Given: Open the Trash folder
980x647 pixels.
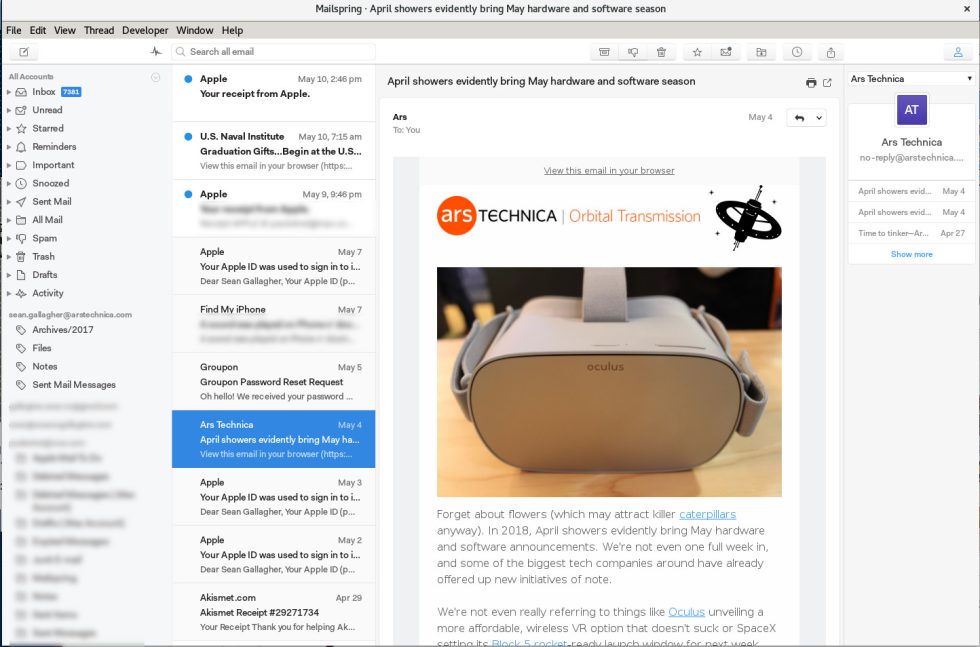Looking at the screenshot, I should (x=43, y=256).
